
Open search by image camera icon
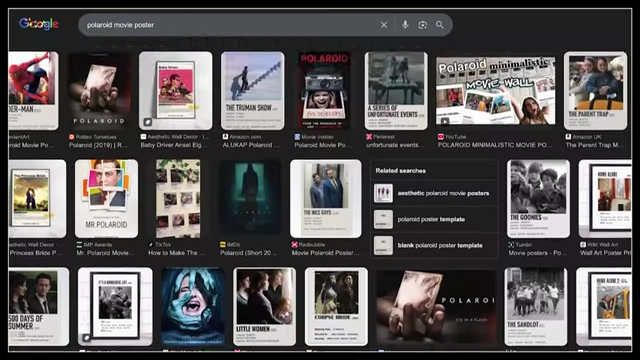point(422,25)
